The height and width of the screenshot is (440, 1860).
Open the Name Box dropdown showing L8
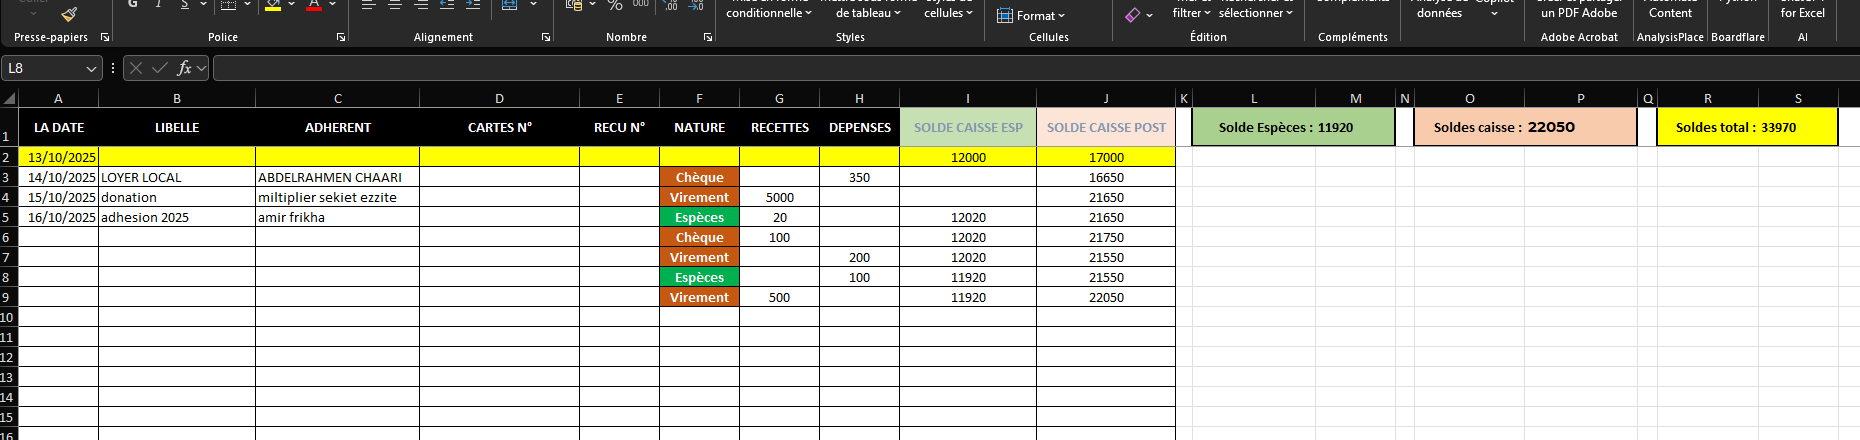91,68
